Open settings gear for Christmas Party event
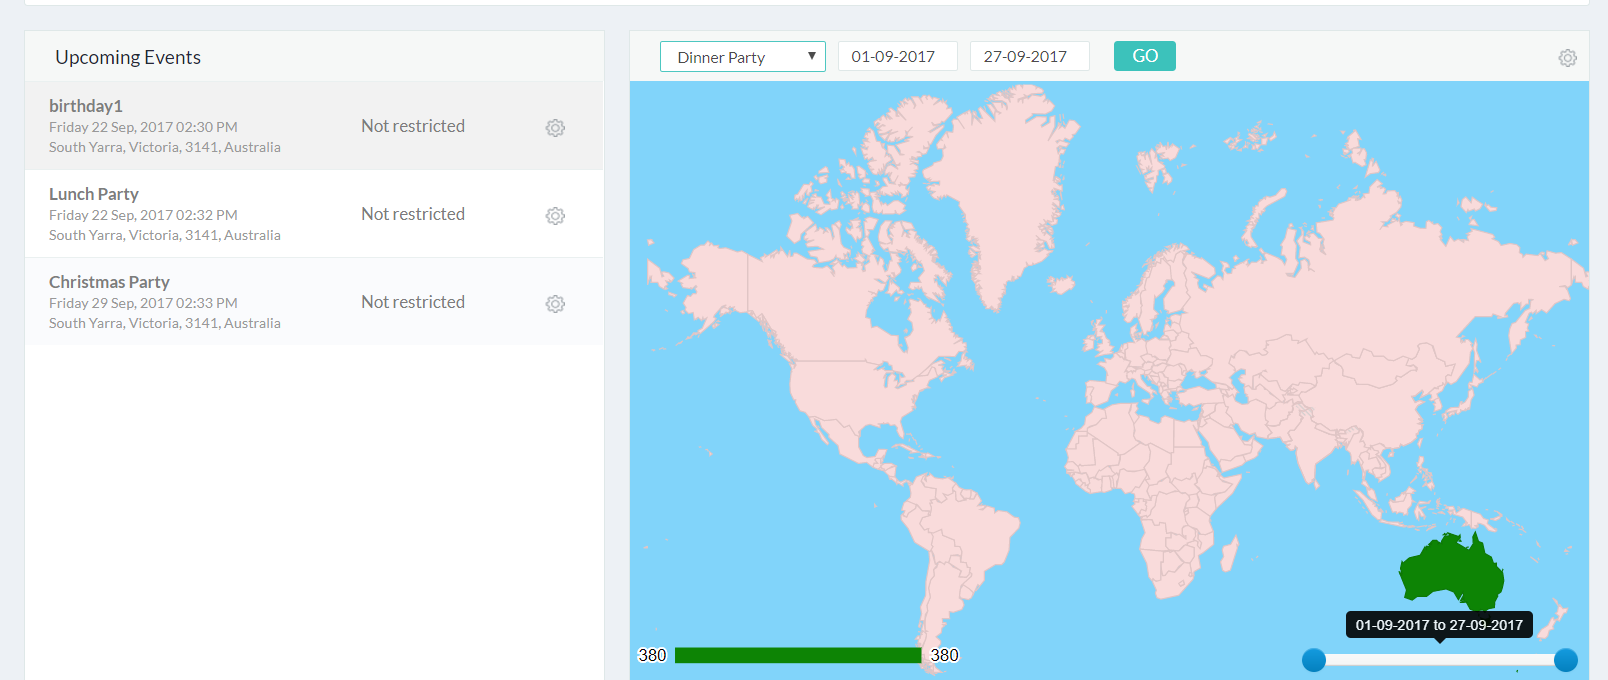Viewport: 1608px width, 680px height. tap(555, 304)
